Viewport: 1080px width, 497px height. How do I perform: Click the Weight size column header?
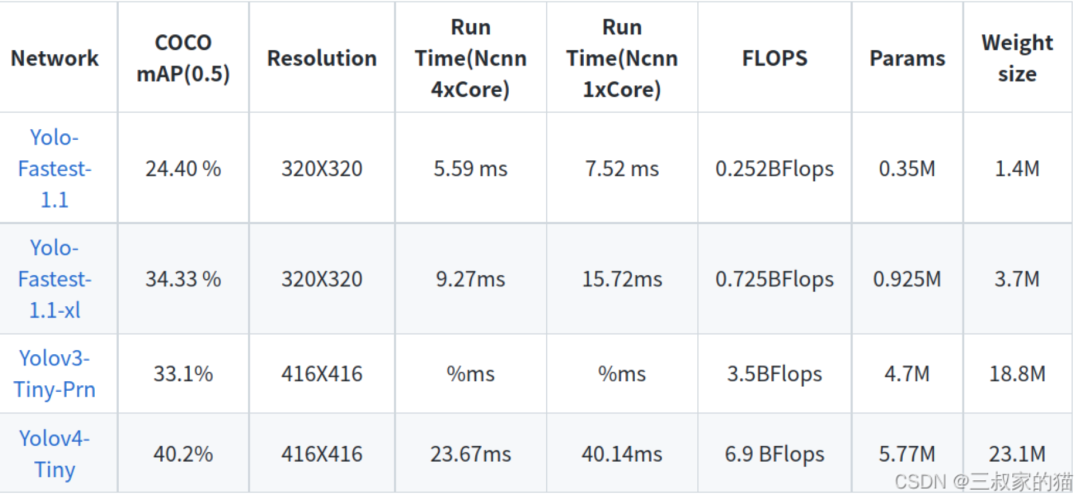click(1017, 58)
